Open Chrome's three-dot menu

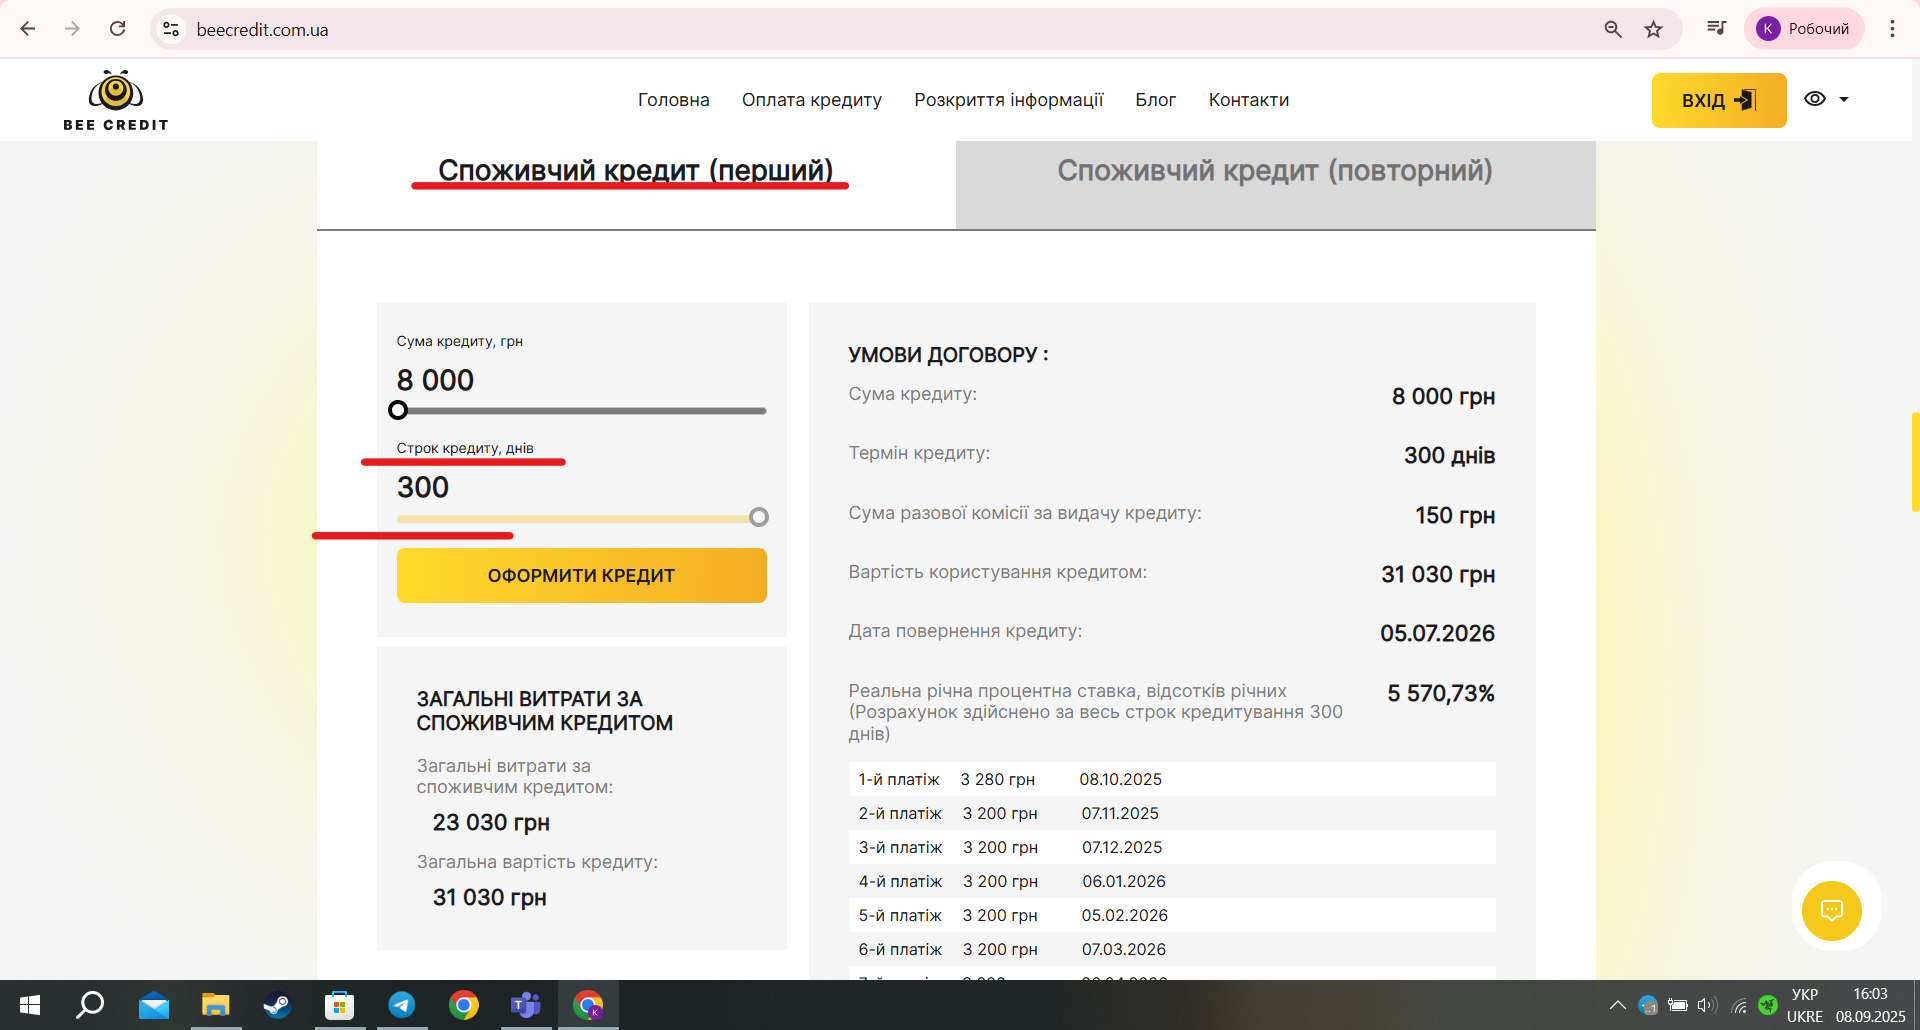coord(1892,29)
